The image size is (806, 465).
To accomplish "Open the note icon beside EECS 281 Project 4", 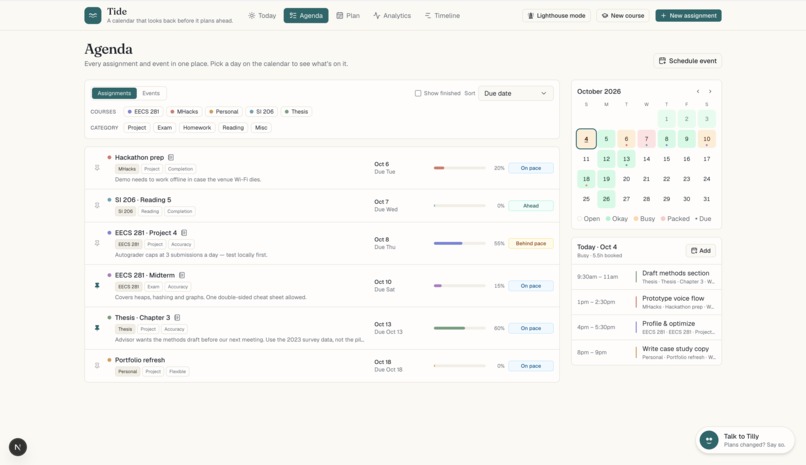I will [184, 233].
